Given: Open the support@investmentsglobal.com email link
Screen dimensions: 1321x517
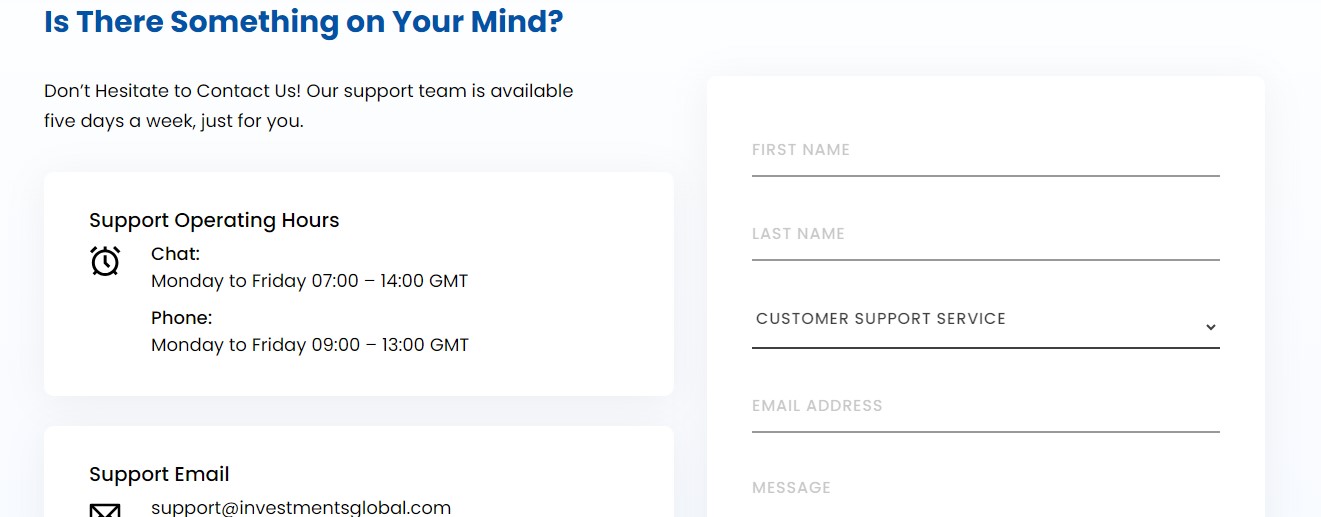Looking at the screenshot, I should coord(301,508).
